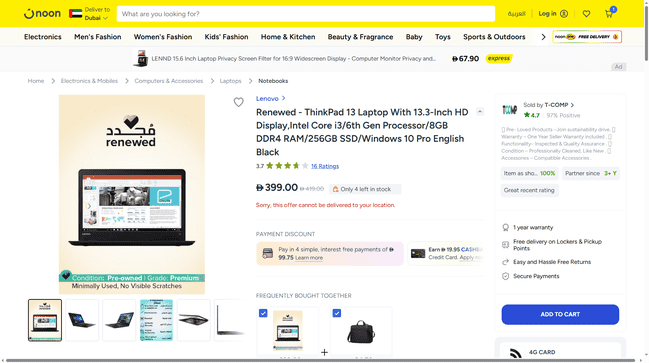Click the main renewed laptop product image
The image size is (649, 363).
coord(132,195)
